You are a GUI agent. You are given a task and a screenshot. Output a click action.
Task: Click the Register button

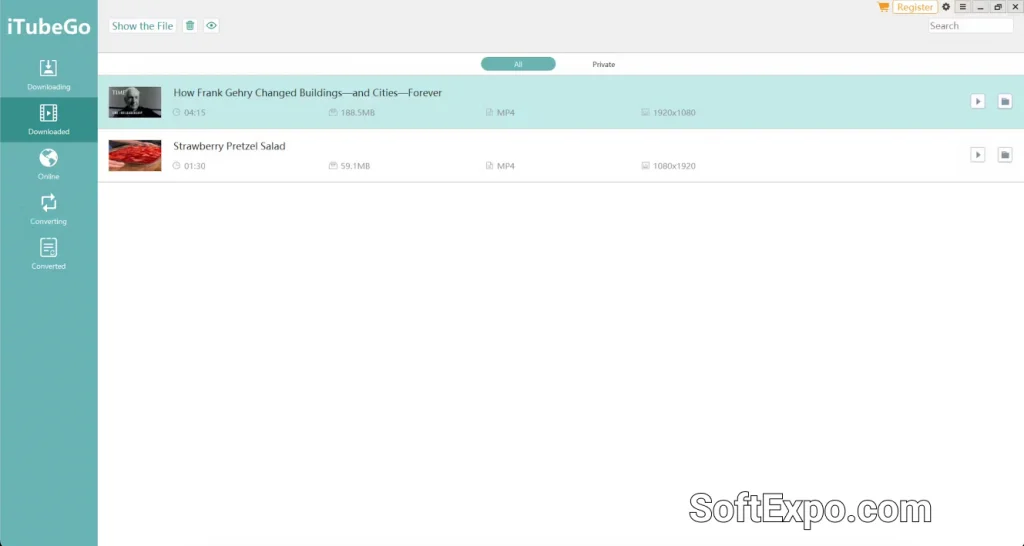914,7
